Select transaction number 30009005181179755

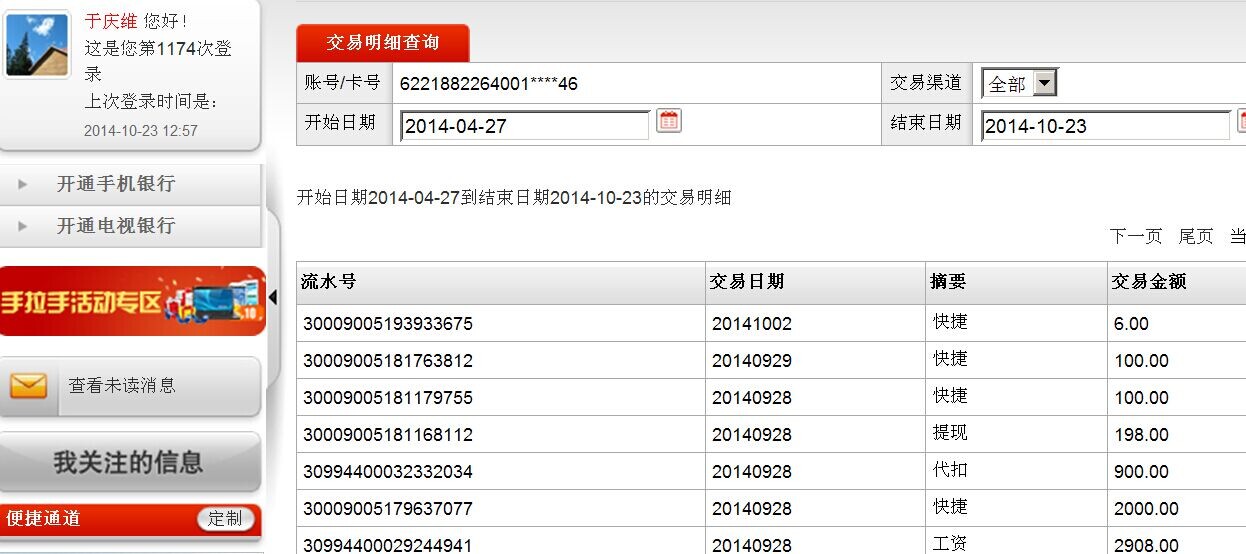coord(388,398)
